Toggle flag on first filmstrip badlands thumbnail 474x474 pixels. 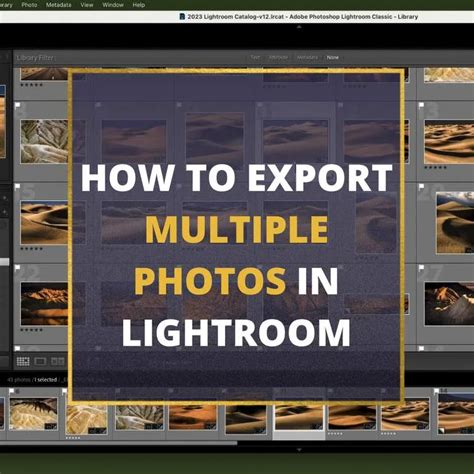pyautogui.click(x=11, y=391)
